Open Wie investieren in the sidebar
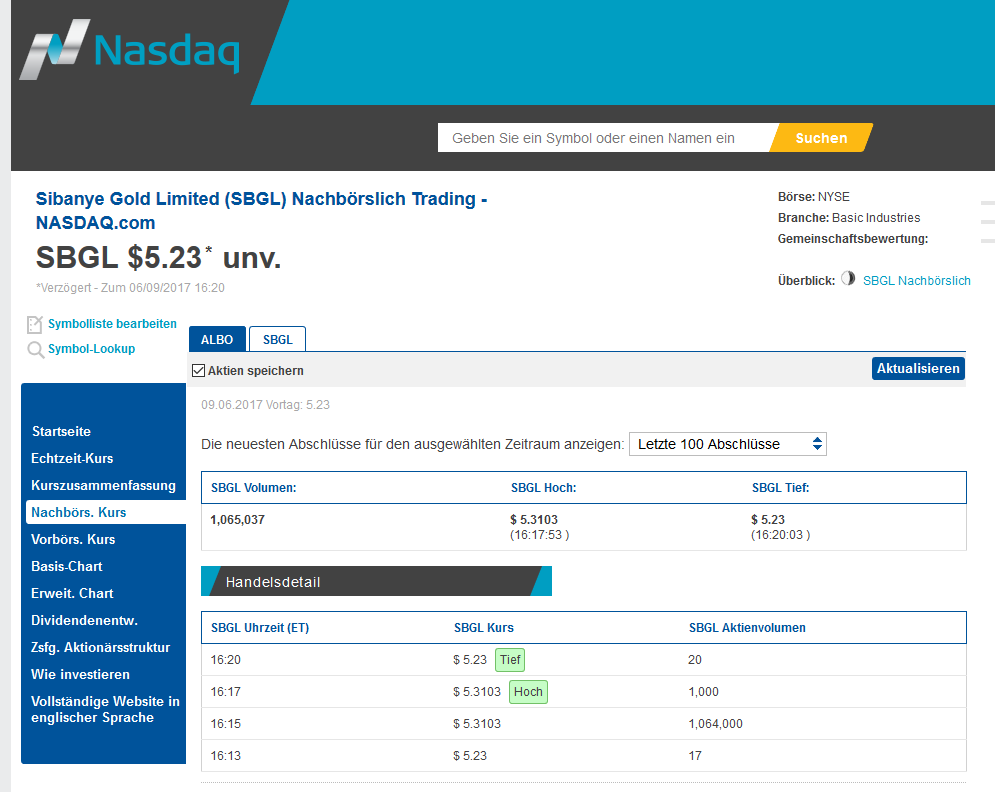This screenshot has width=995, height=792. [81, 675]
